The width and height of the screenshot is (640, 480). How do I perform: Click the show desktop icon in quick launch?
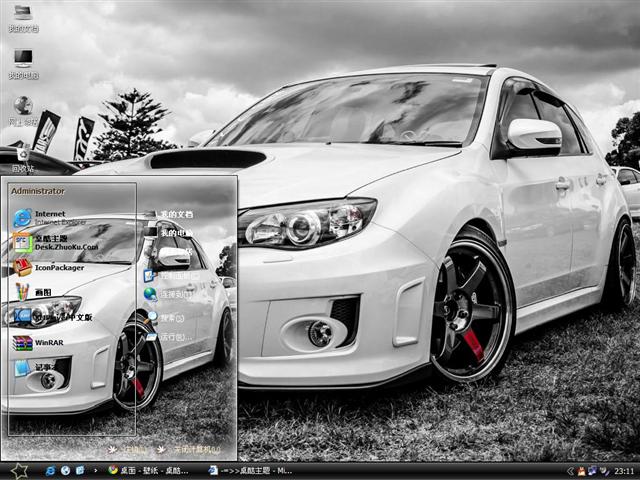point(80,471)
